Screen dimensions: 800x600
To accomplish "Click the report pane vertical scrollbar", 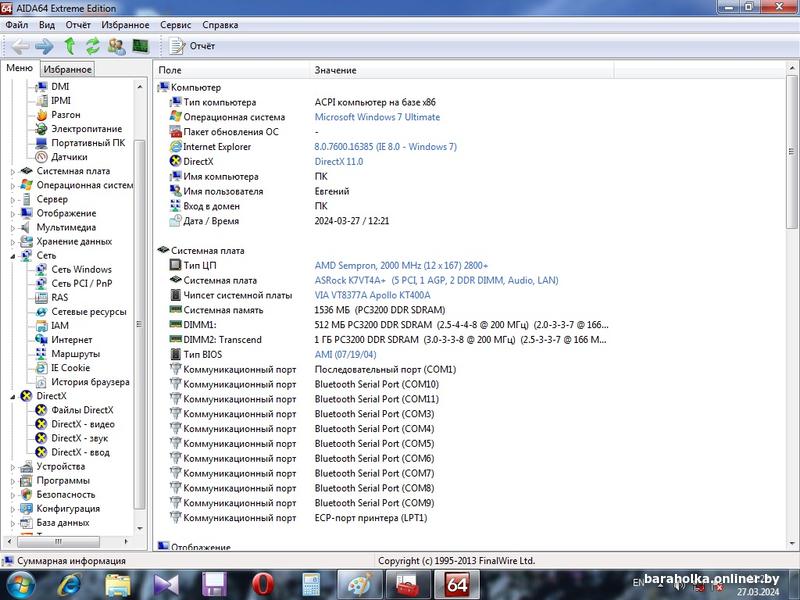I will point(791,152).
